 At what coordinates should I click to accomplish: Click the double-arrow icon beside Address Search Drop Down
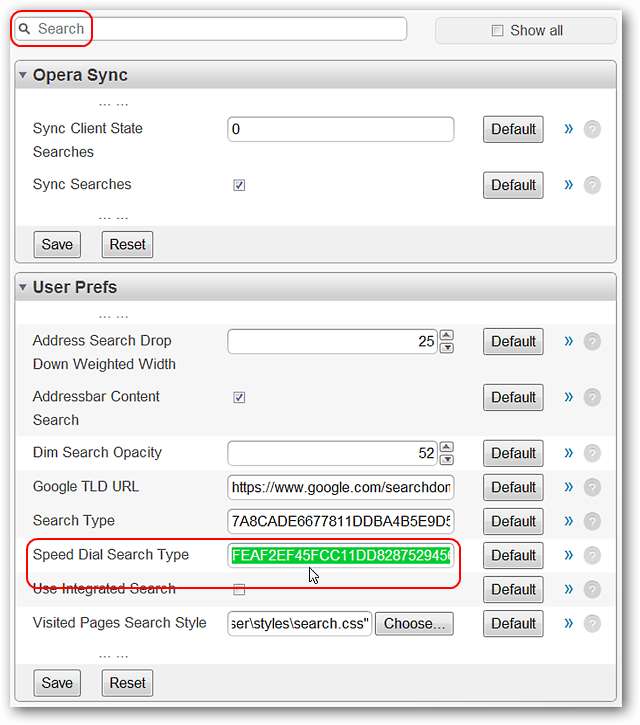[x=569, y=340]
